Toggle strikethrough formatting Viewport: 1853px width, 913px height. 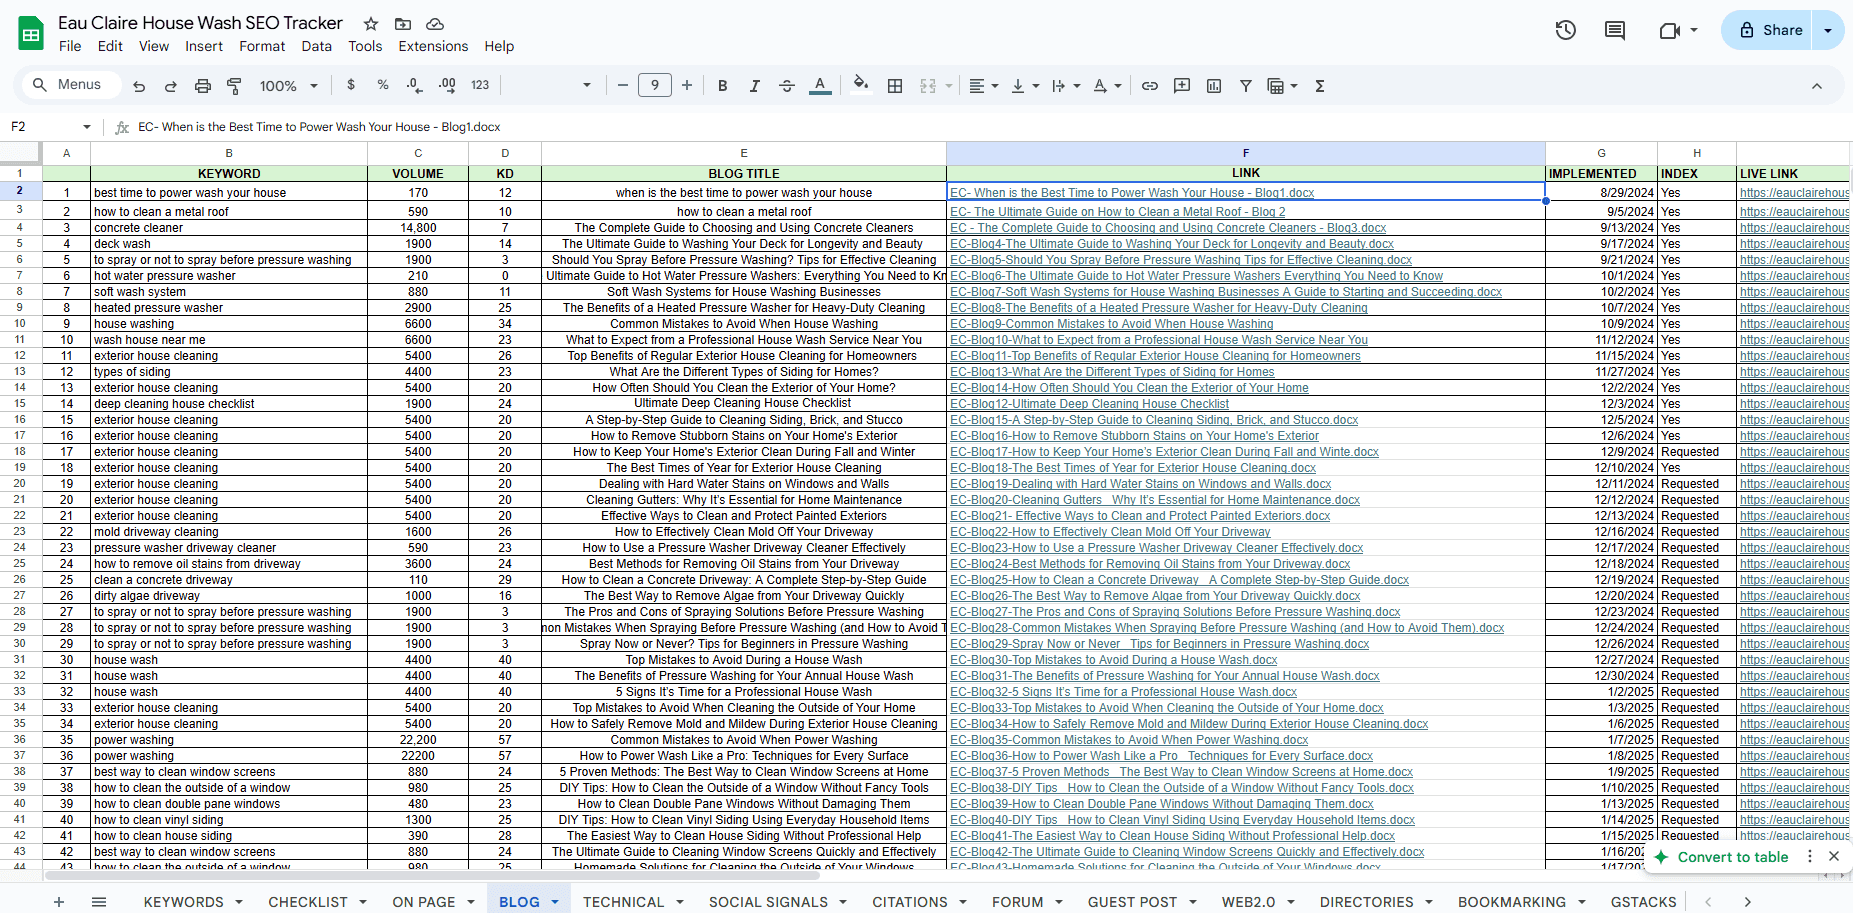[x=787, y=86]
